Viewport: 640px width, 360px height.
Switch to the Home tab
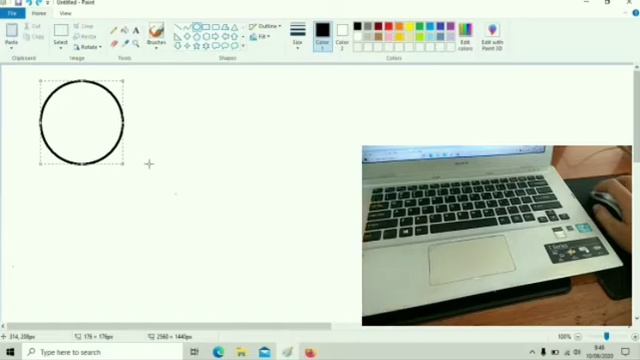coord(39,13)
